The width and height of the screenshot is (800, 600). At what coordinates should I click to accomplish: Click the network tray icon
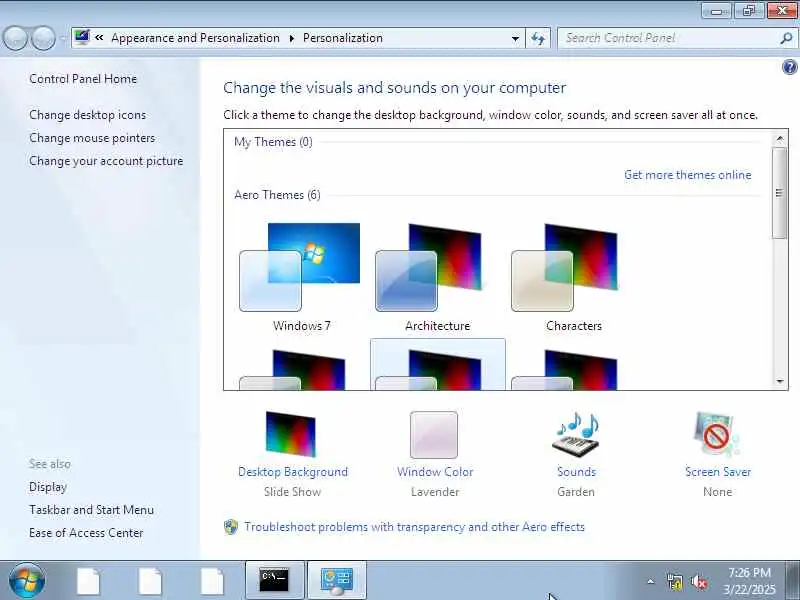click(x=674, y=582)
